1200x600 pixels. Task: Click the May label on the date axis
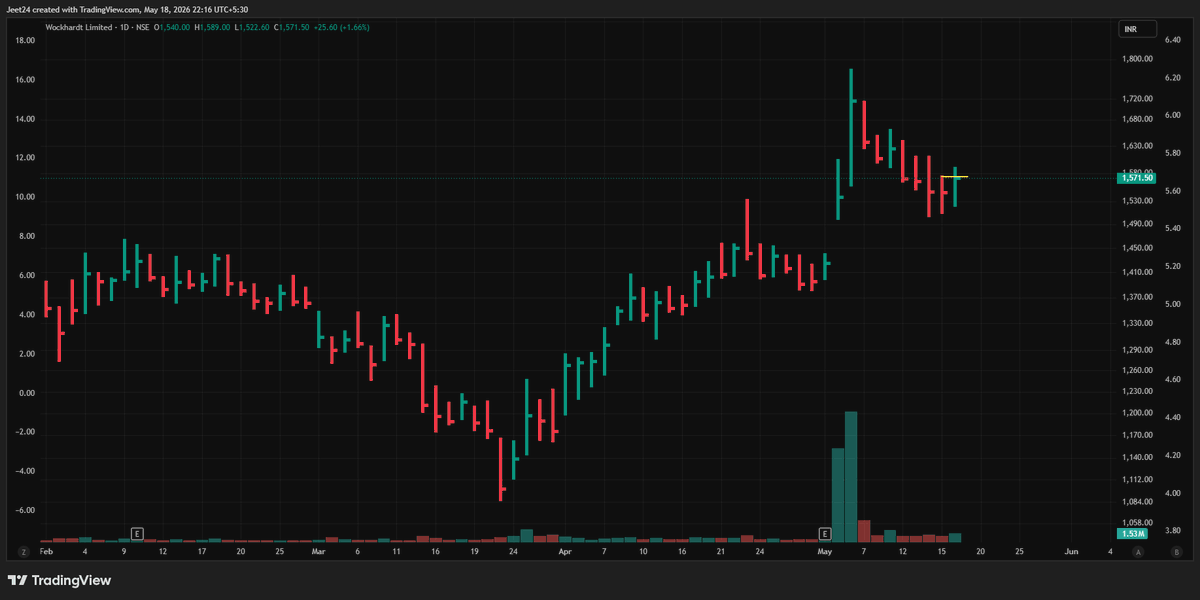pos(825,551)
